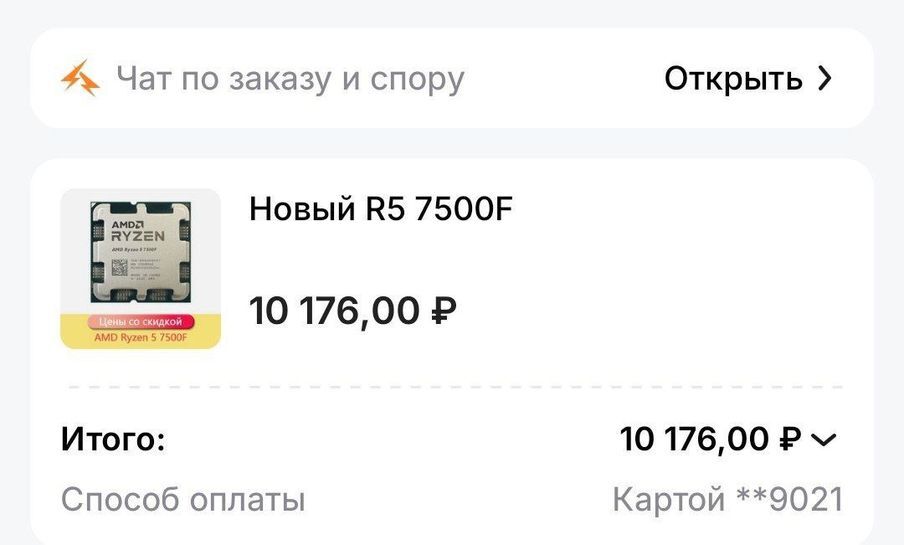Open the Новый R5 7500F product title

coord(381,208)
